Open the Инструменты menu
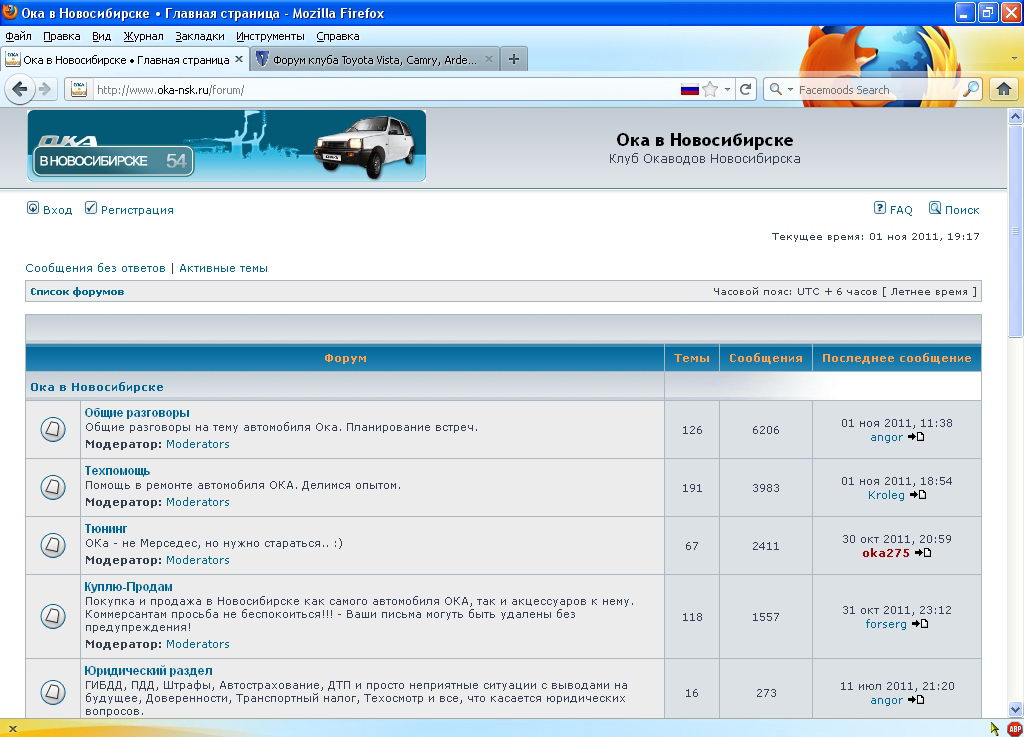This screenshot has width=1024, height=737. click(x=270, y=36)
